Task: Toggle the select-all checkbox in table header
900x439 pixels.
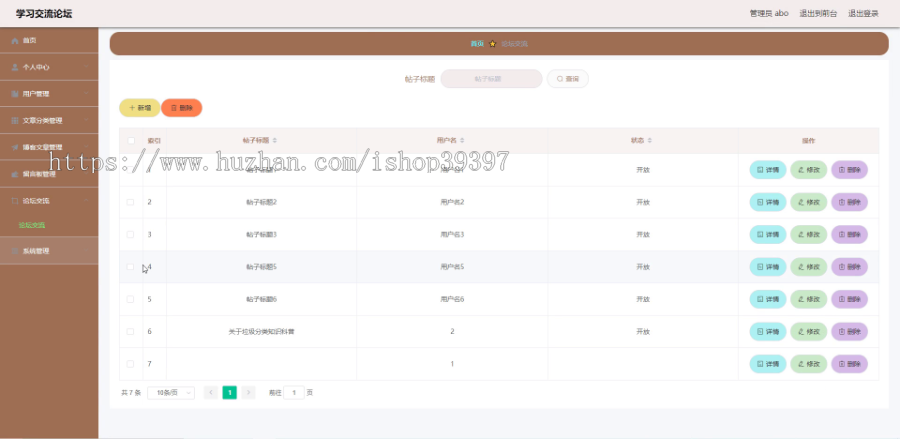Action: pyautogui.click(x=131, y=141)
